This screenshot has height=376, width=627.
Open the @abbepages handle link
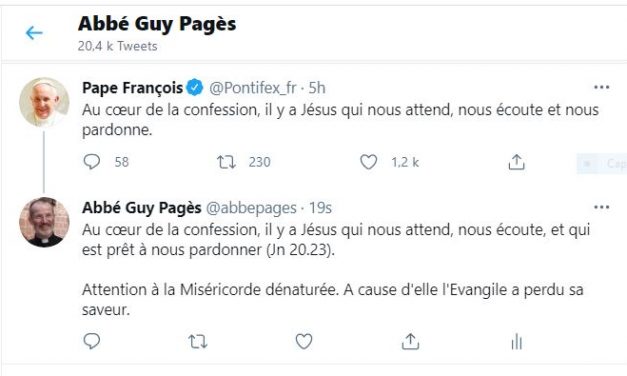[x=251, y=208]
